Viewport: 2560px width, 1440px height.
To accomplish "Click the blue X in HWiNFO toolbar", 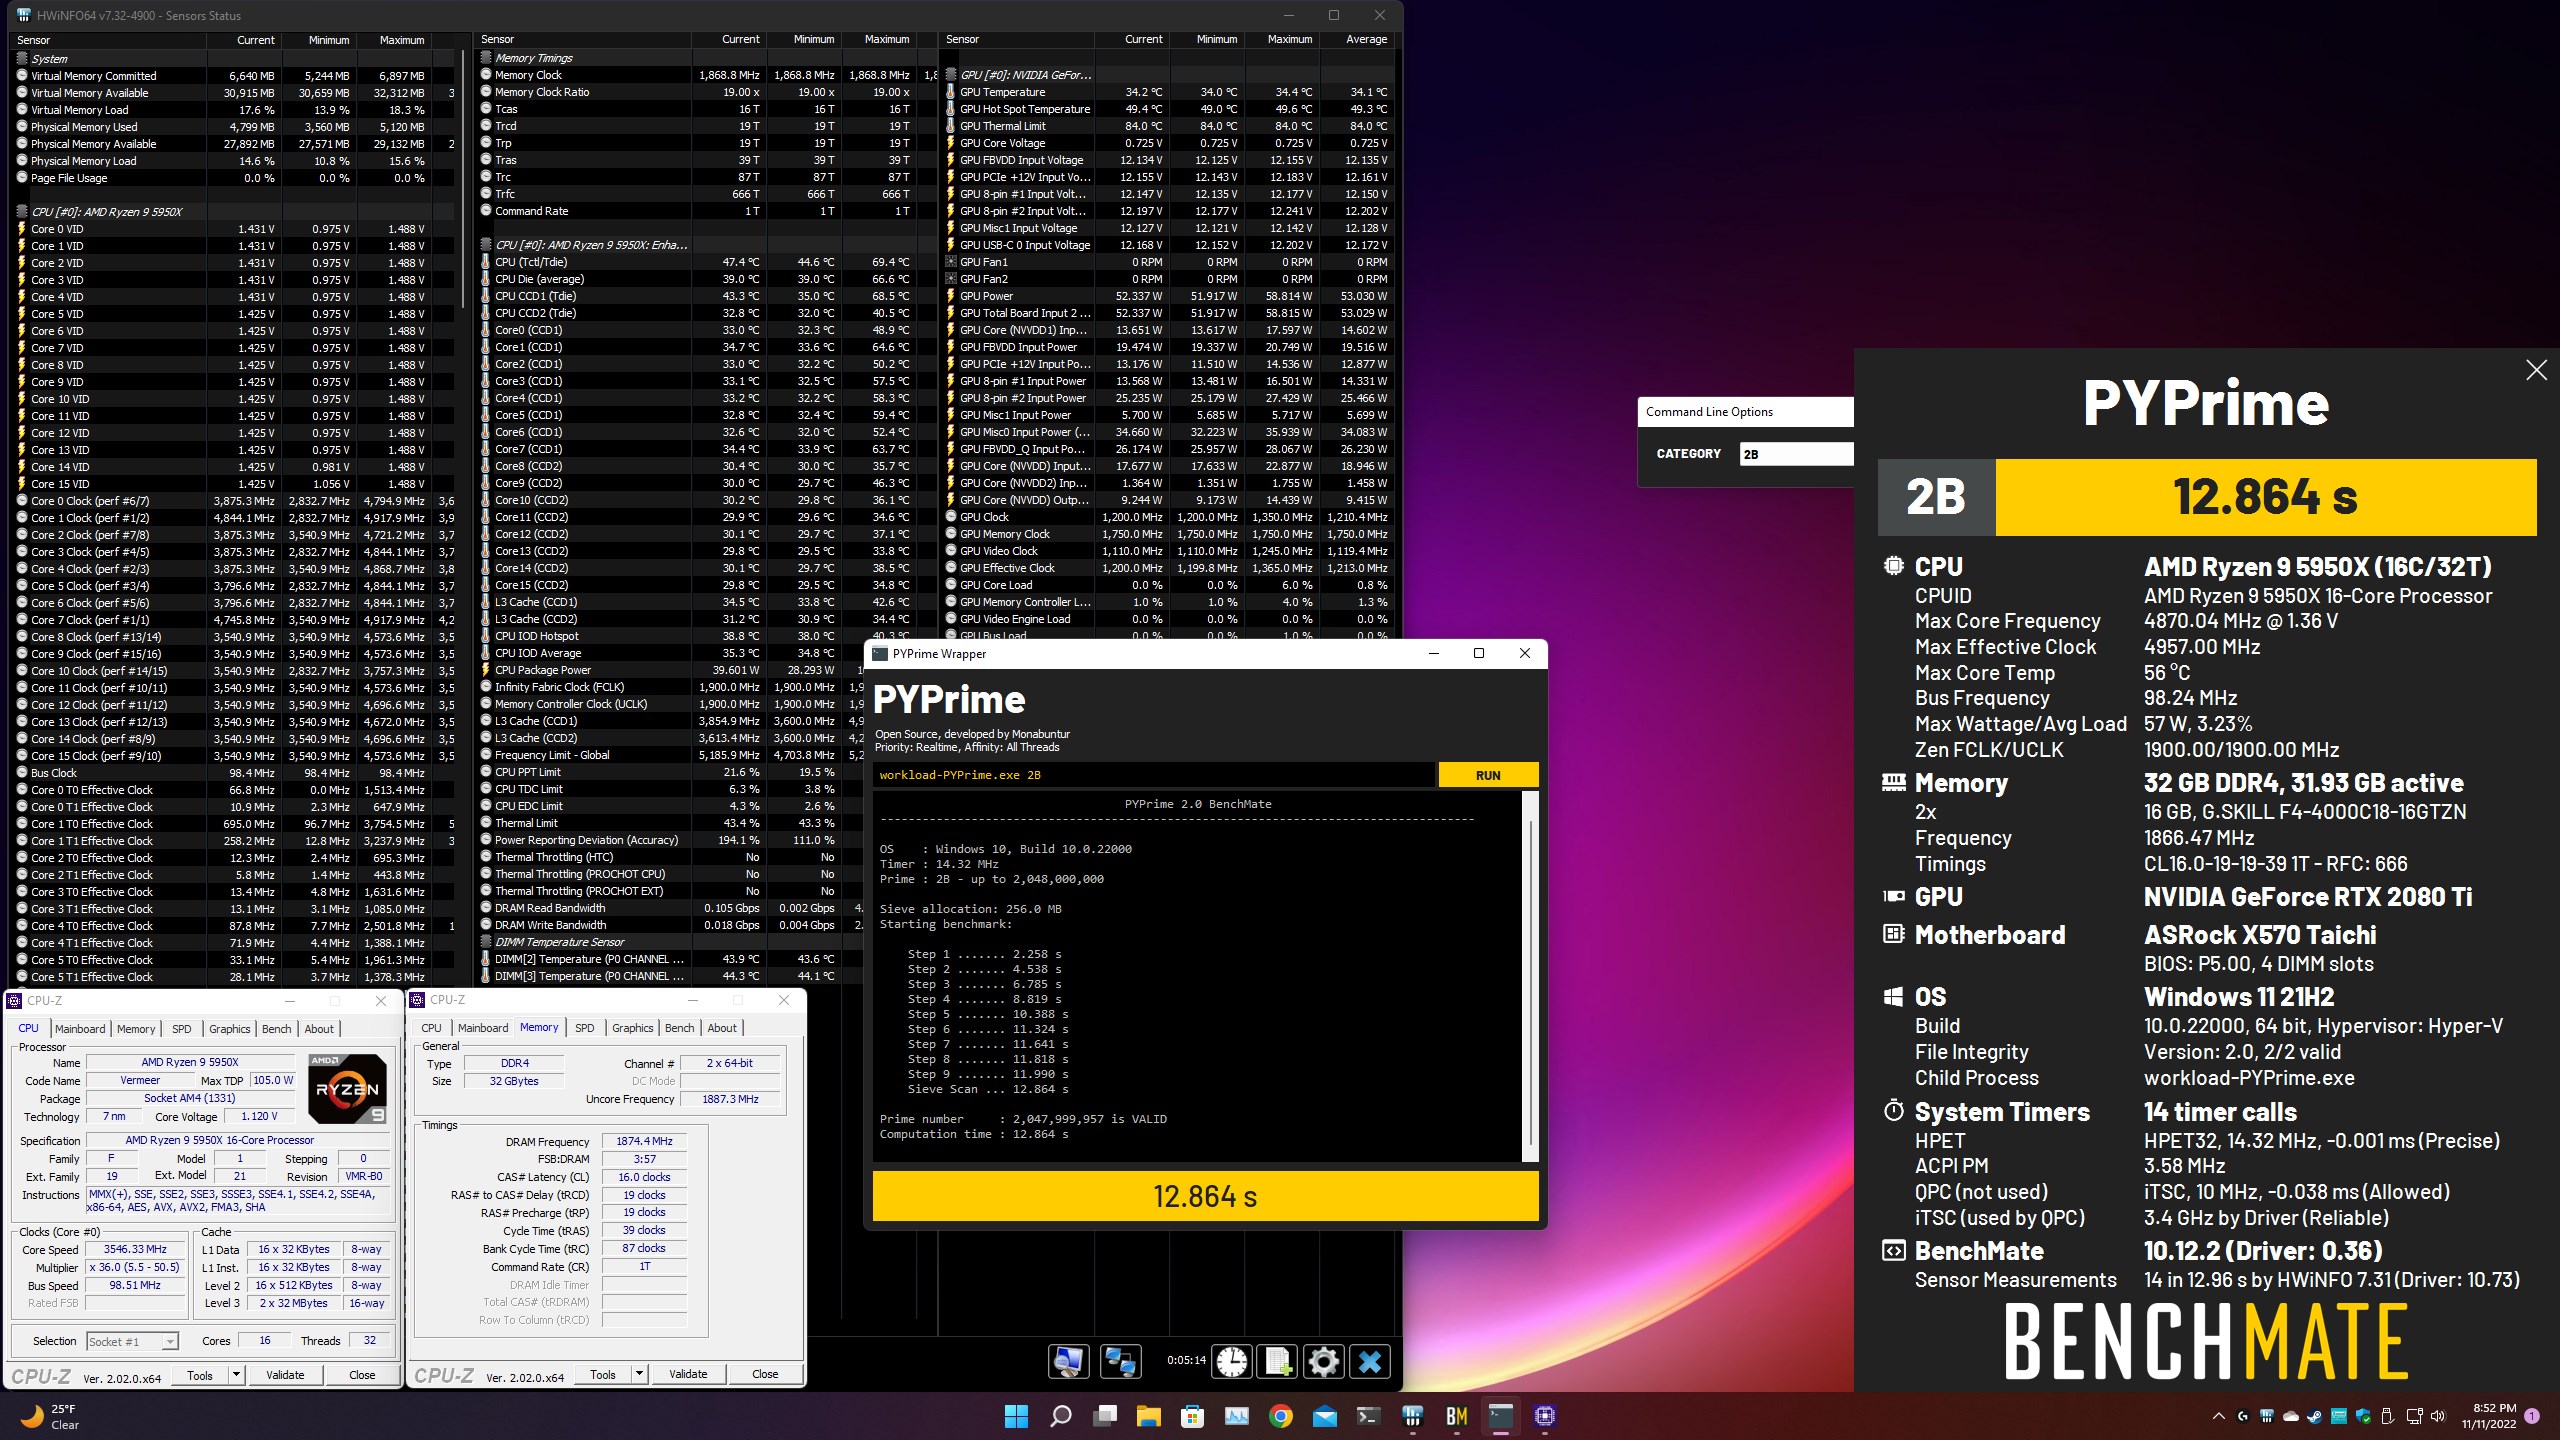I will [x=1369, y=1361].
